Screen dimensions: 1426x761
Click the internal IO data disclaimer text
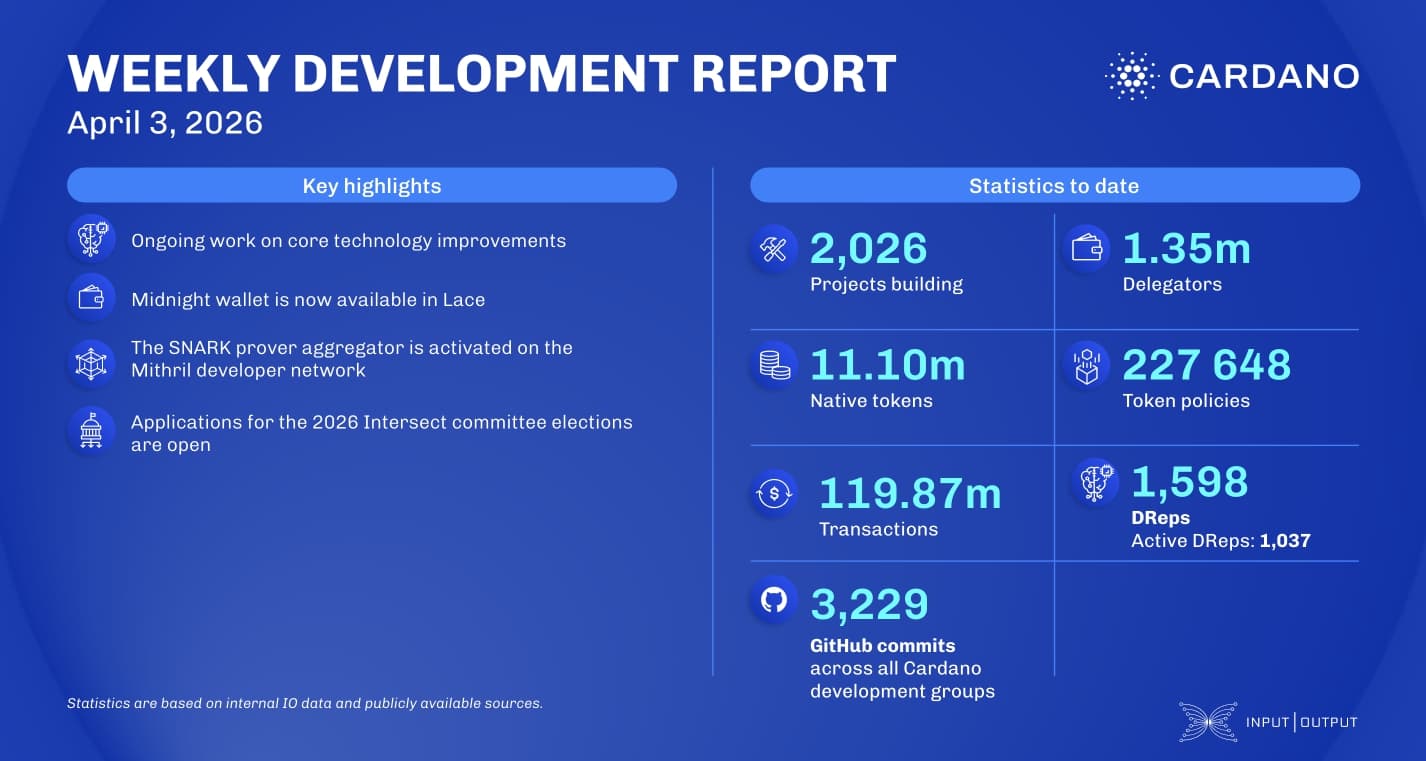(304, 703)
